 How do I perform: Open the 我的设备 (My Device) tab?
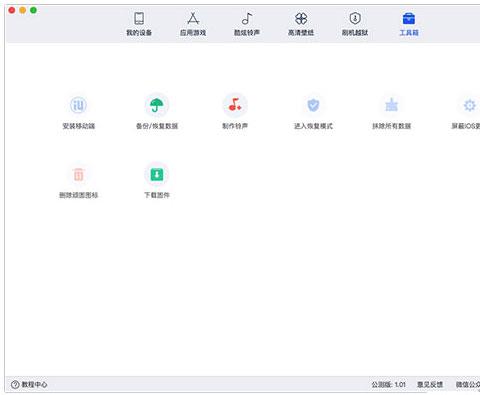[139, 23]
